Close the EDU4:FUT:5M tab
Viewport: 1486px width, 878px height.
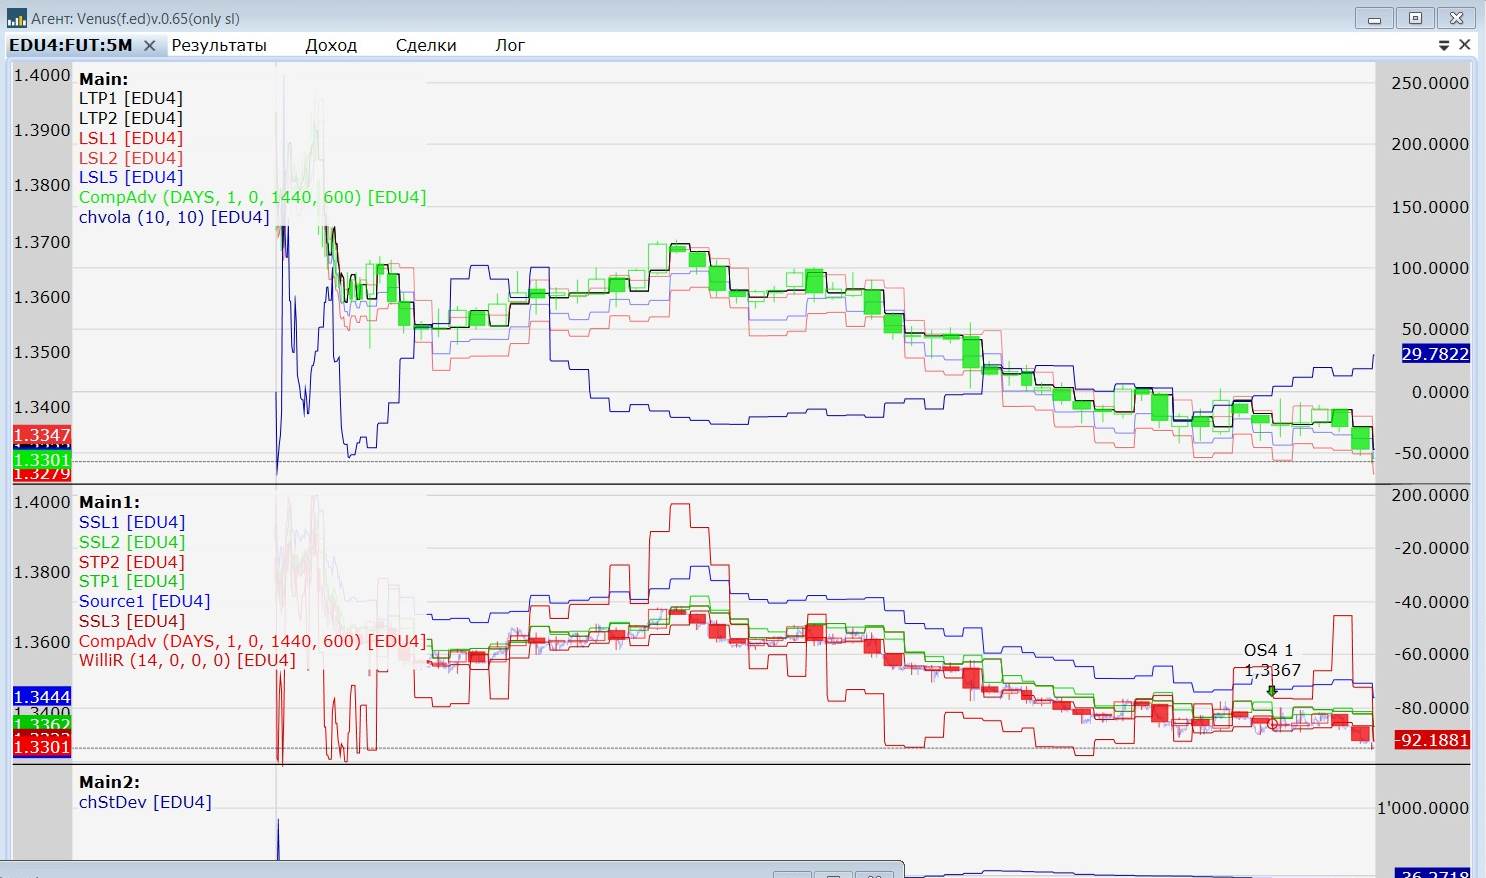point(149,45)
